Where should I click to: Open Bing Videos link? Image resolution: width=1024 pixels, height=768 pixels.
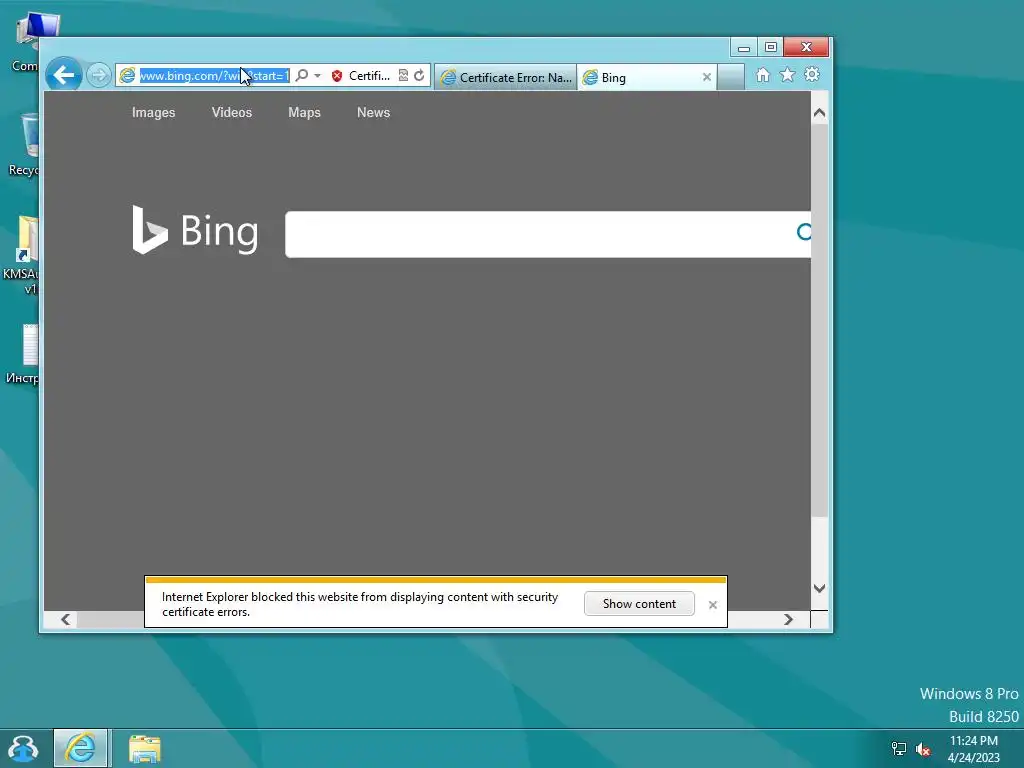(232, 112)
